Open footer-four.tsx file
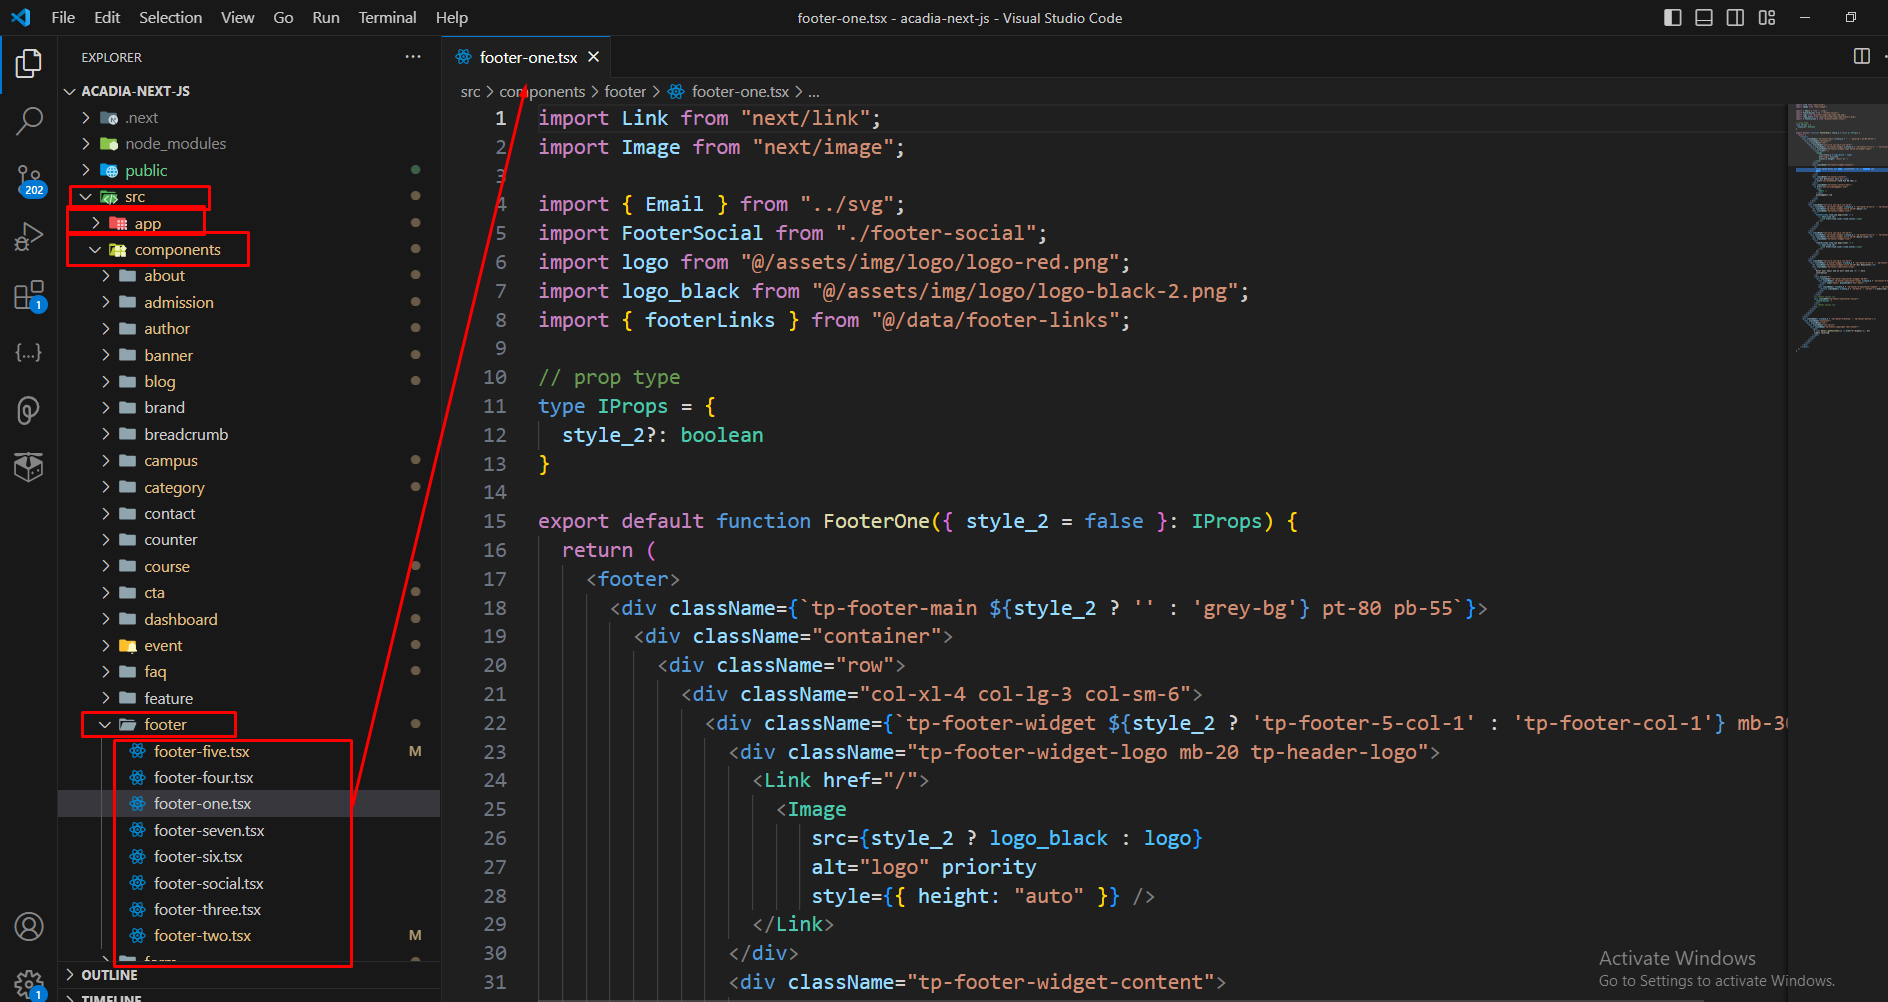This screenshot has height=1002, width=1888. click(203, 777)
